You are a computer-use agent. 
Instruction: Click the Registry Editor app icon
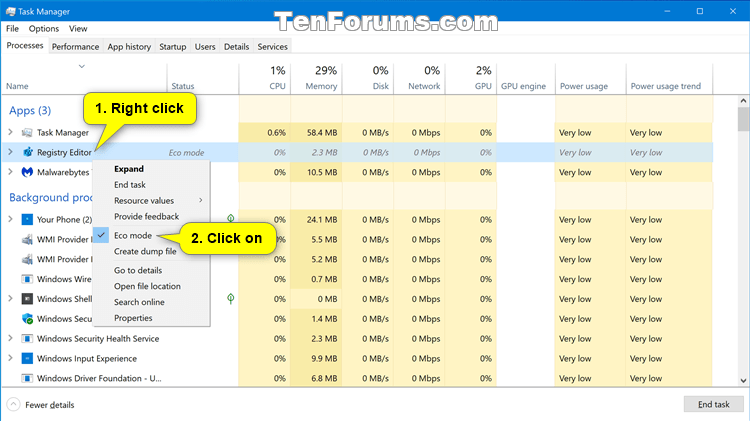coord(27,152)
